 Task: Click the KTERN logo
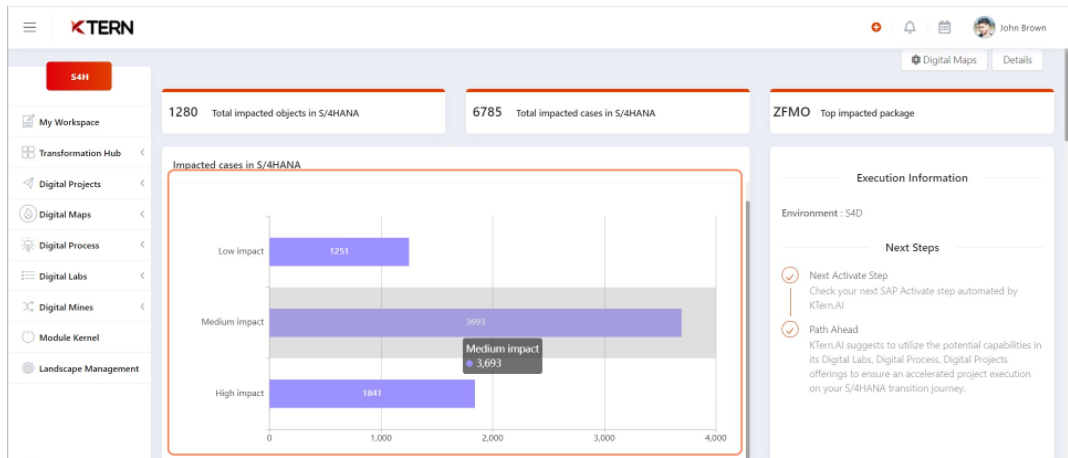102,27
